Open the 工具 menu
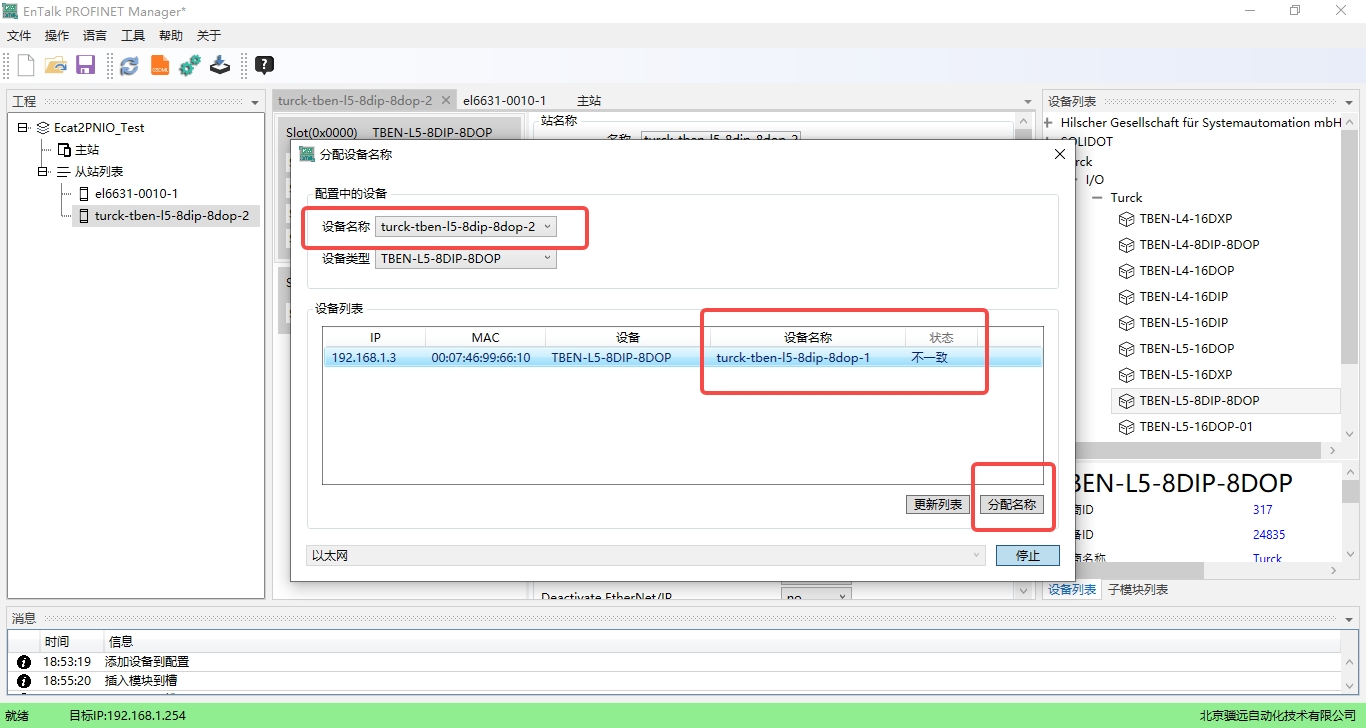The width and height of the screenshot is (1366, 728). pyautogui.click(x=133, y=36)
